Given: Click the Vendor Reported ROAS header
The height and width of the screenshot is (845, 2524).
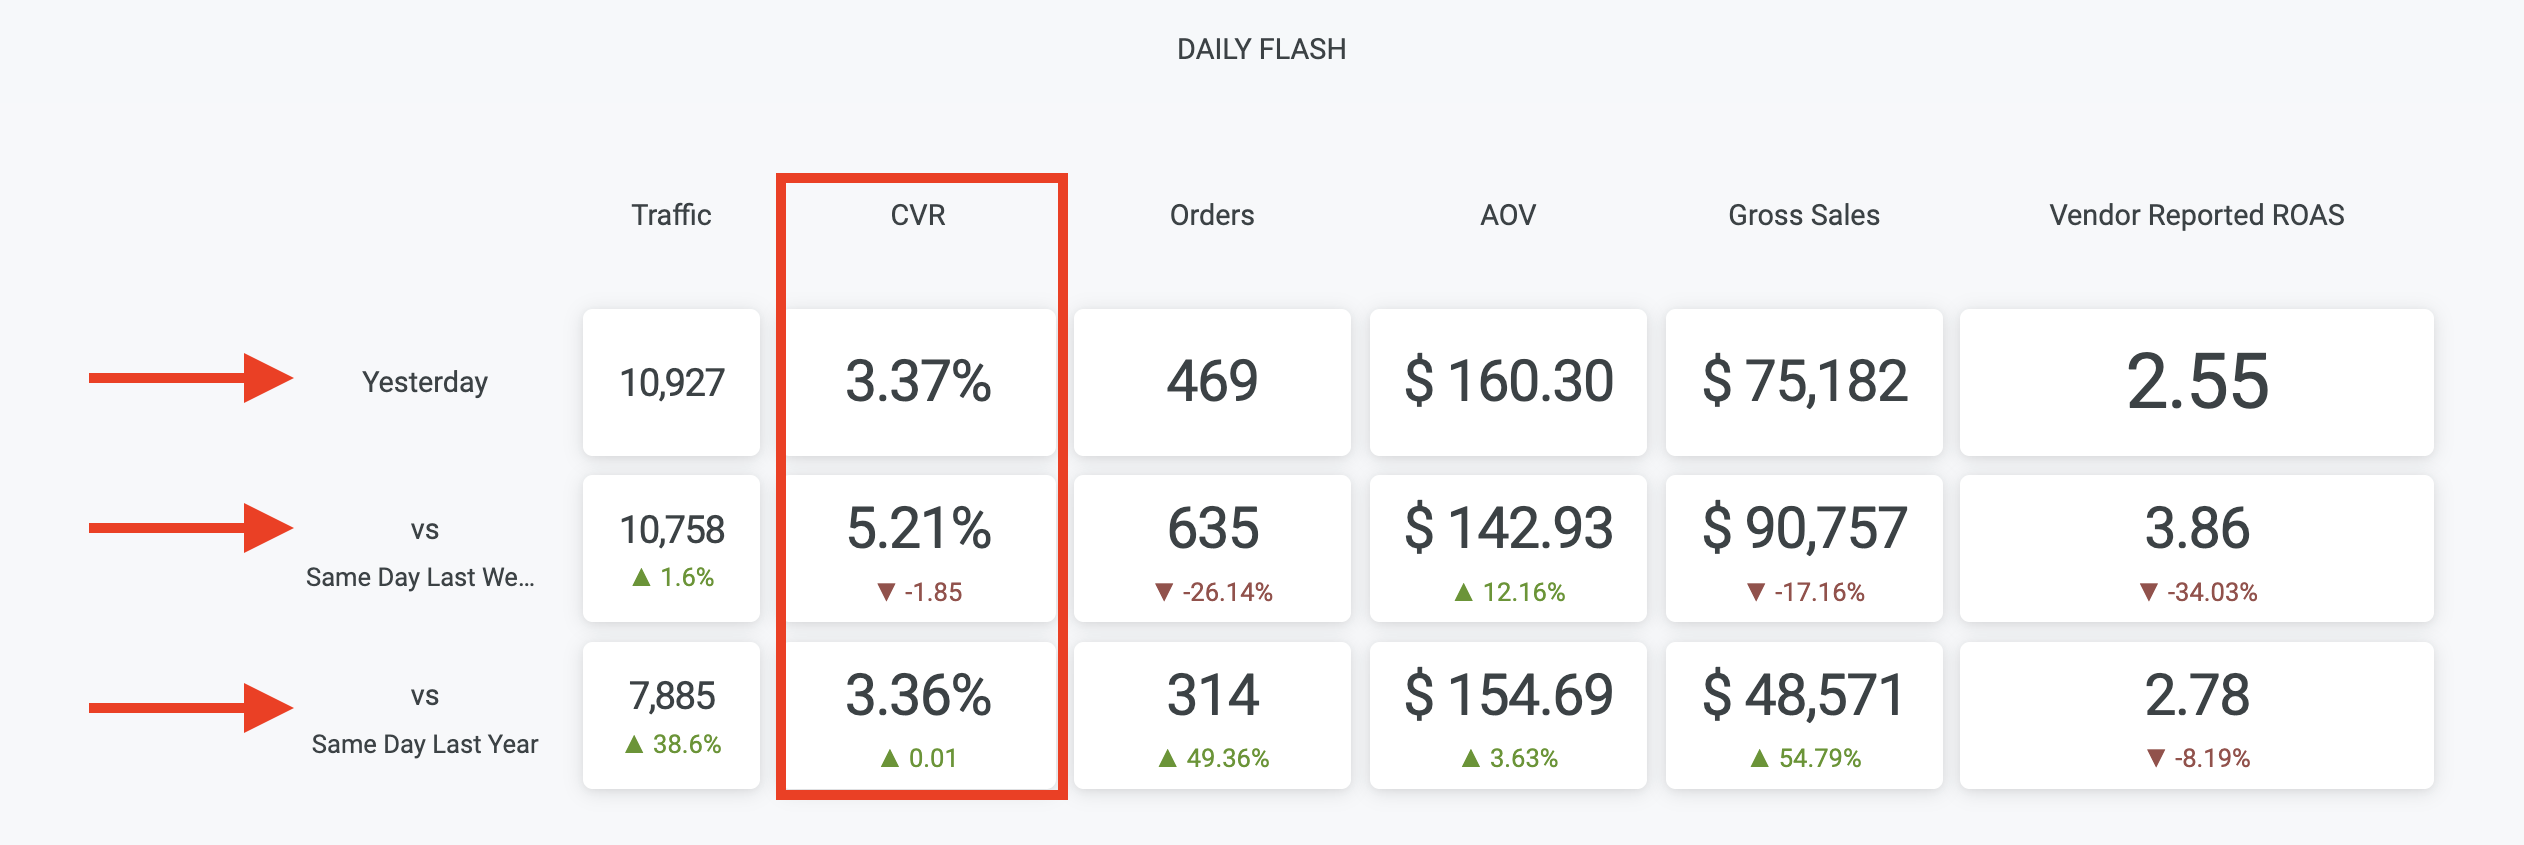Looking at the screenshot, I should coord(2196,215).
